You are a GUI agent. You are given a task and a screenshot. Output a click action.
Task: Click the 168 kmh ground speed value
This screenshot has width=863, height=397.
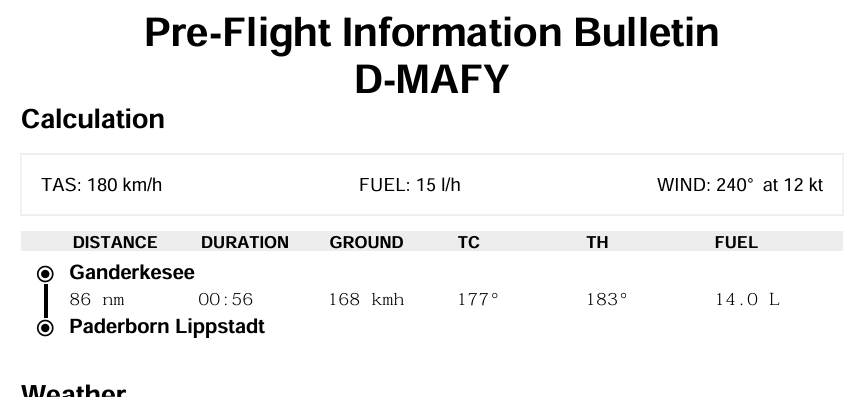[x=367, y=300]
